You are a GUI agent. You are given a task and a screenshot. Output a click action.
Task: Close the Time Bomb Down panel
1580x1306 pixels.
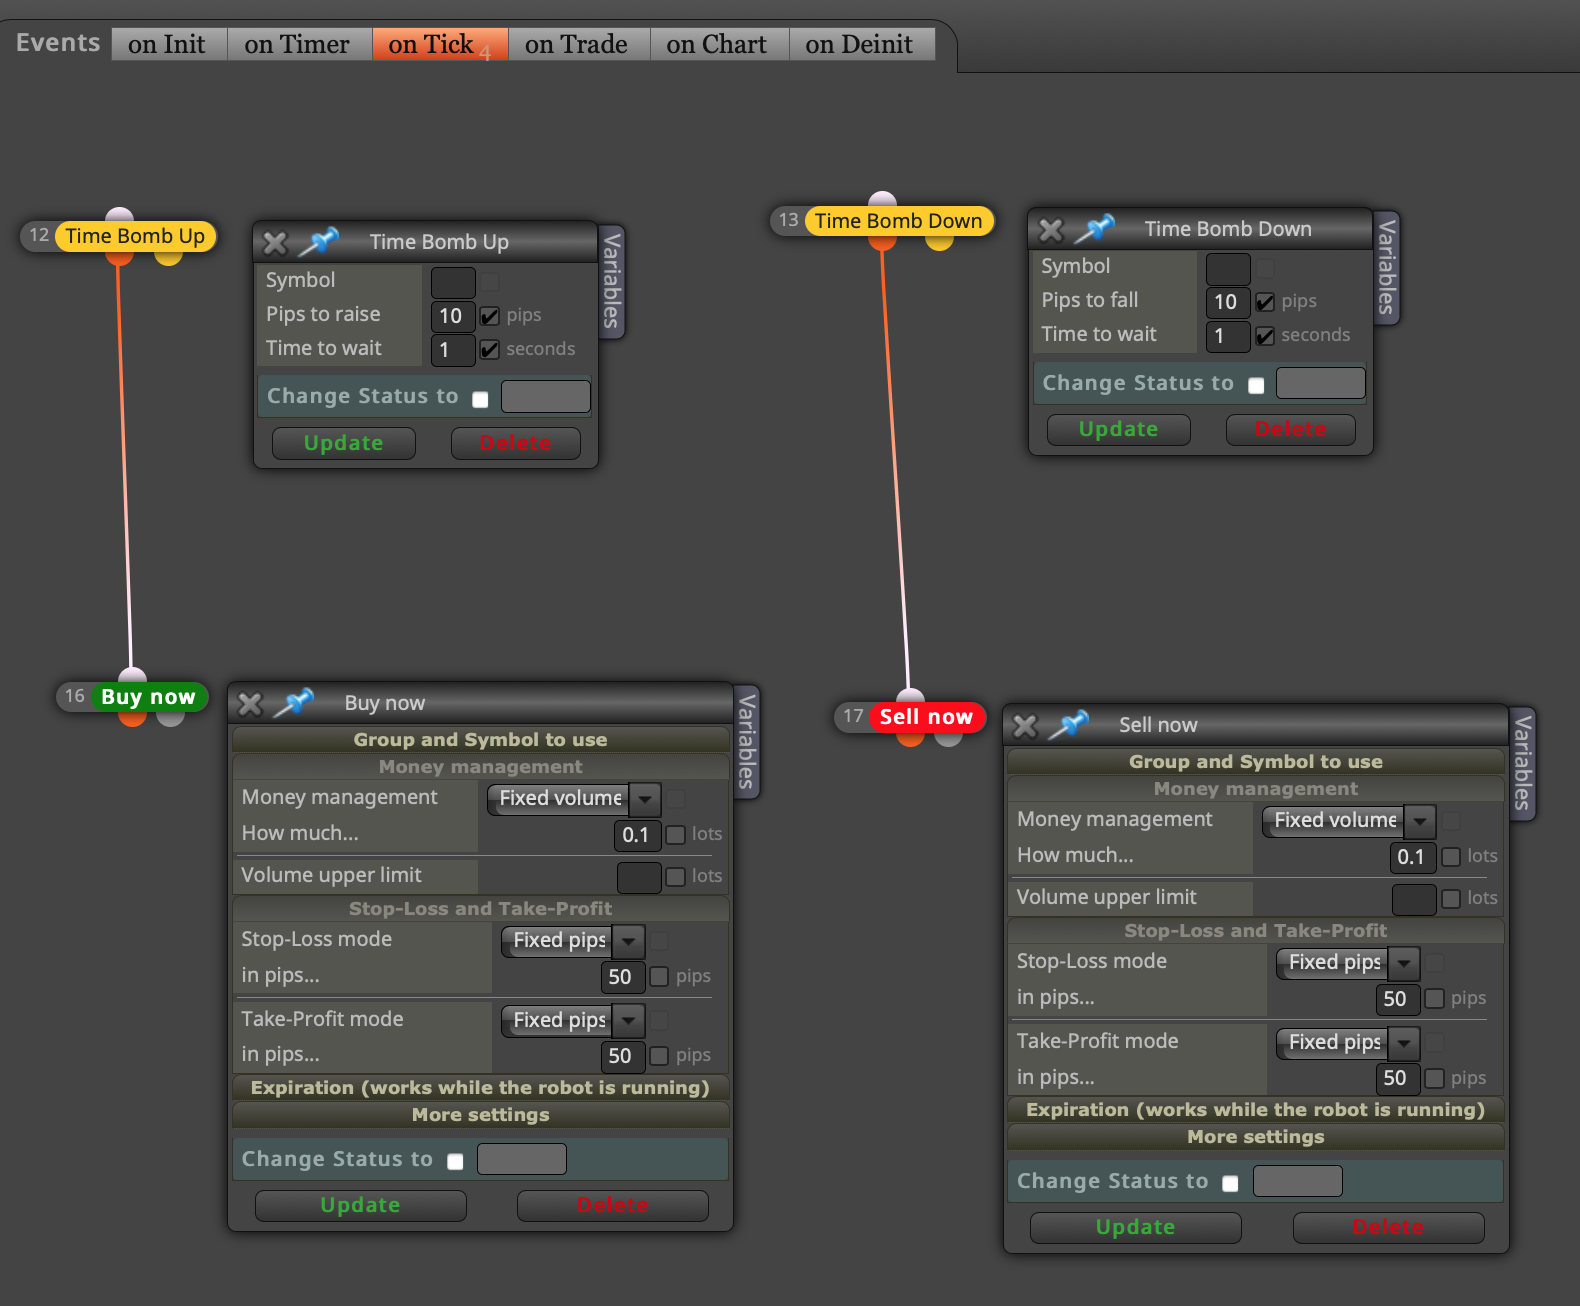click(1051, 230)
